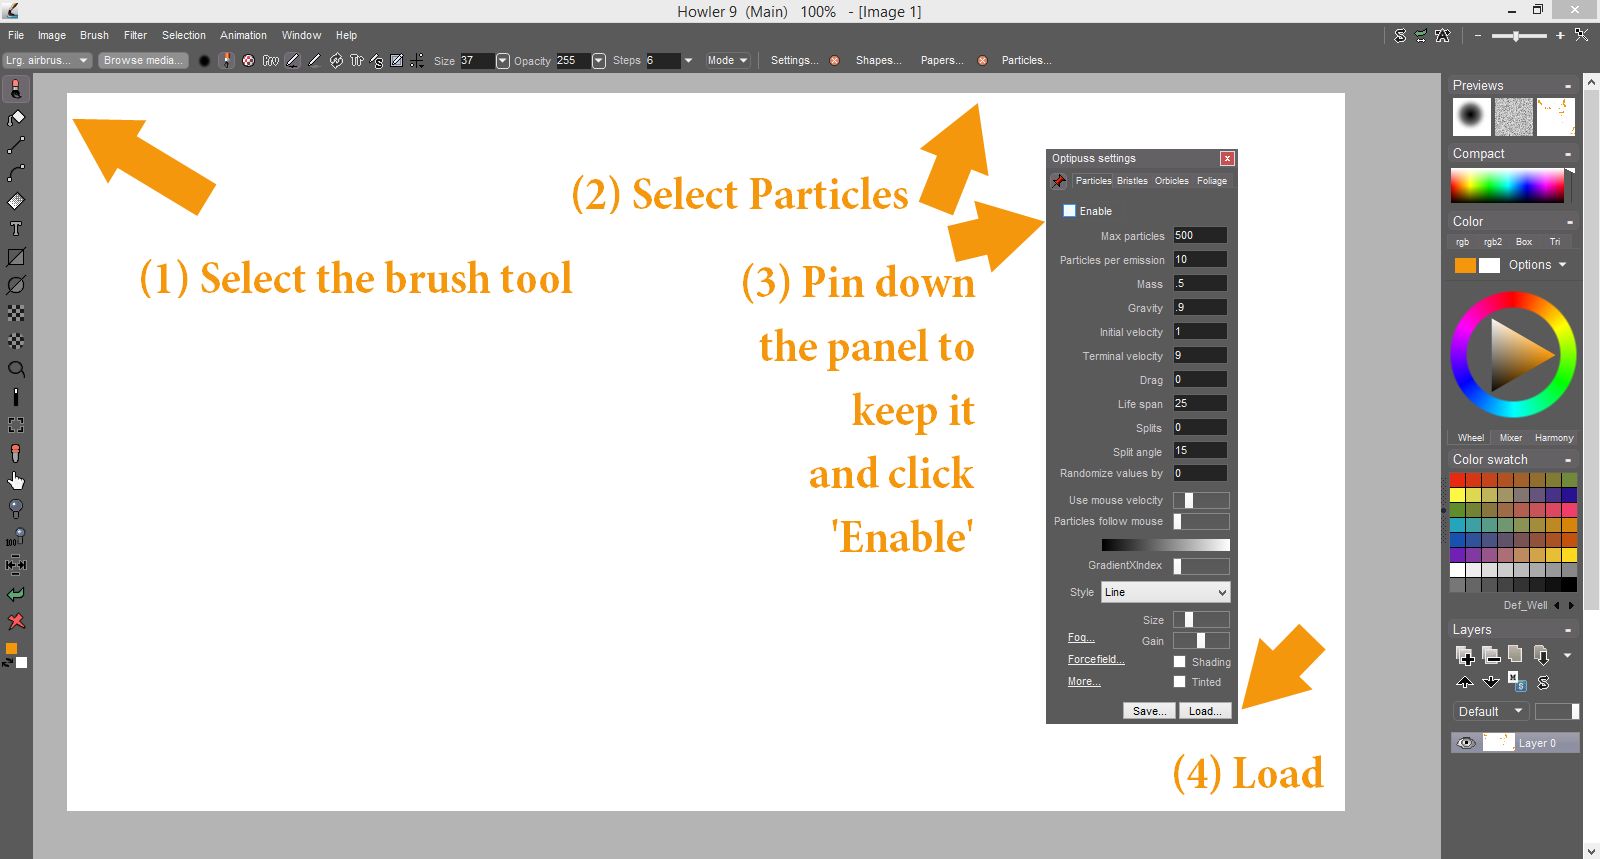Delete layer using the minus icon

click(x=1491, y=656)
